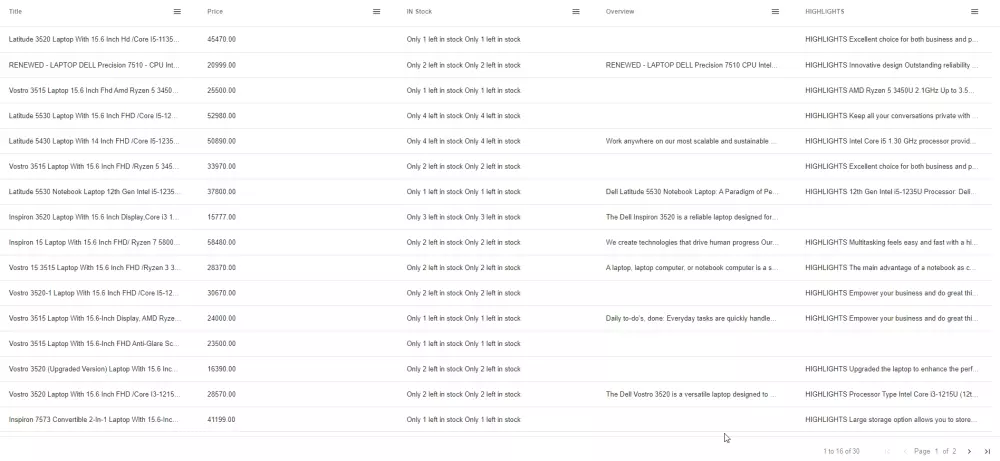
Task: Sort by the HIGHLIGHTS column header
Action: 825,11
